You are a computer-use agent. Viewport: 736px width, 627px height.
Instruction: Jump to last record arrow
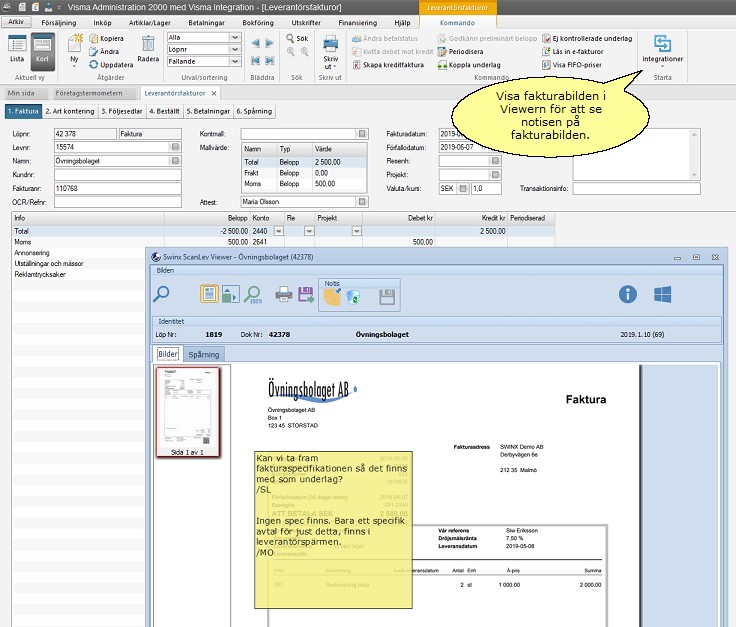click(269, 61)
